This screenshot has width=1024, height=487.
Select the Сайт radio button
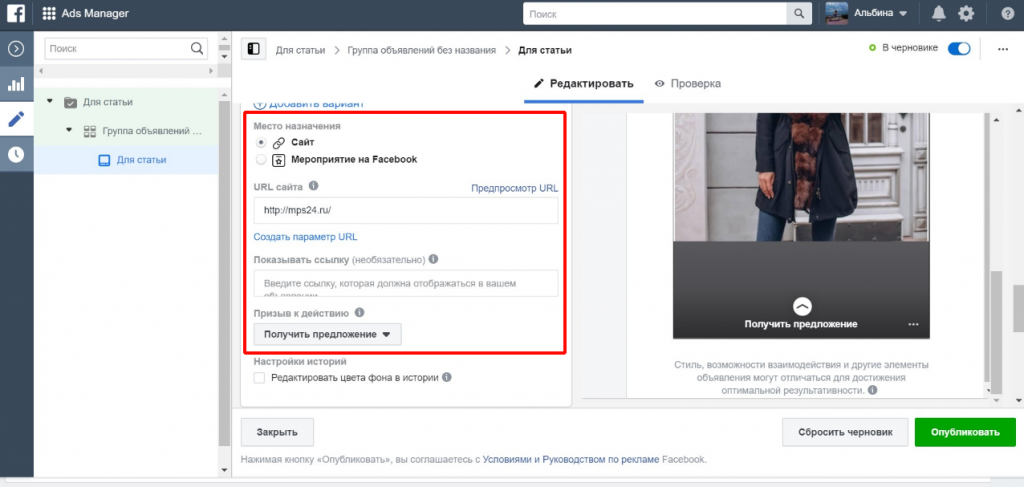(262, 143)
